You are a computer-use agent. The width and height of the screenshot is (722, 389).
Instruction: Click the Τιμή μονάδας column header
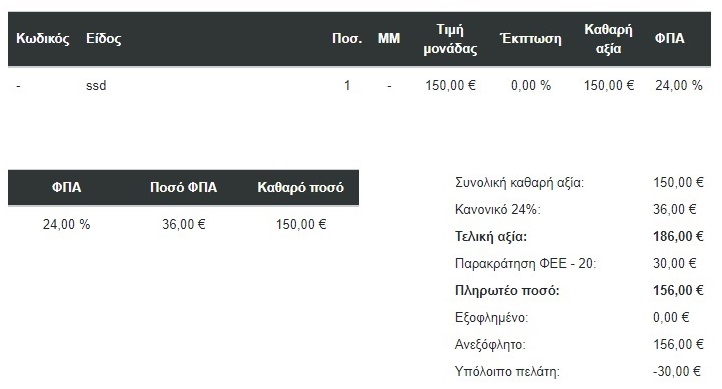pyautogui.click(x=450, y=39)
